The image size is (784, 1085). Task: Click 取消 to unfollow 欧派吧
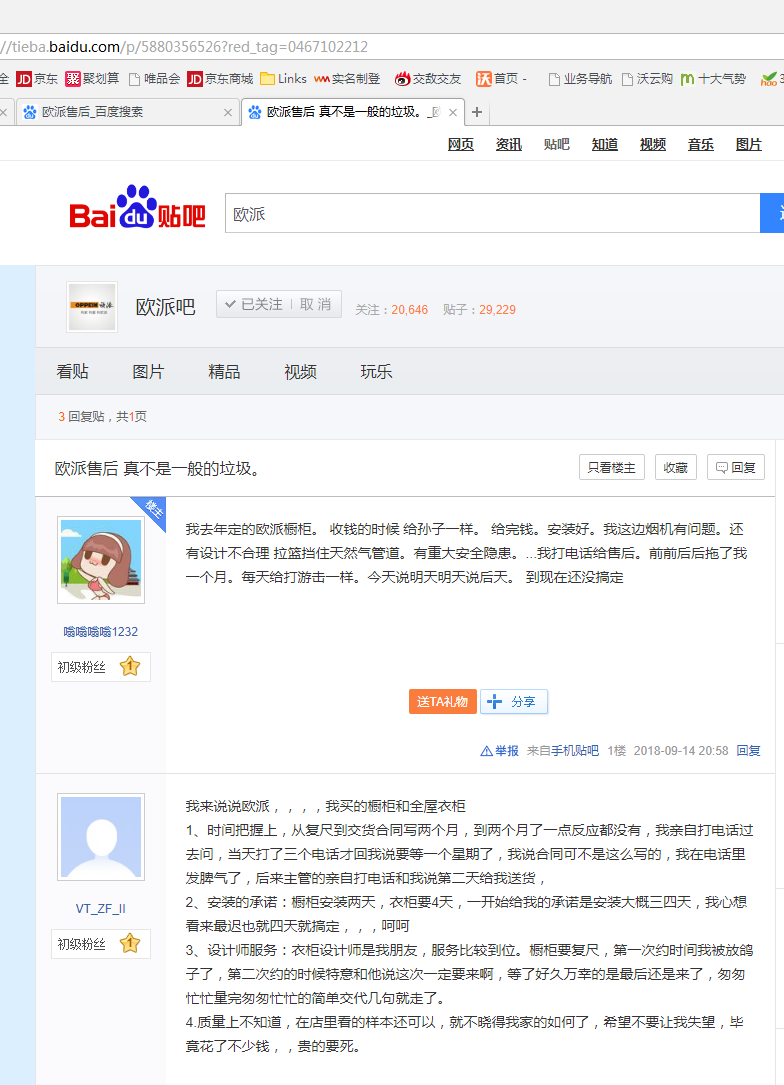[316, 304]
